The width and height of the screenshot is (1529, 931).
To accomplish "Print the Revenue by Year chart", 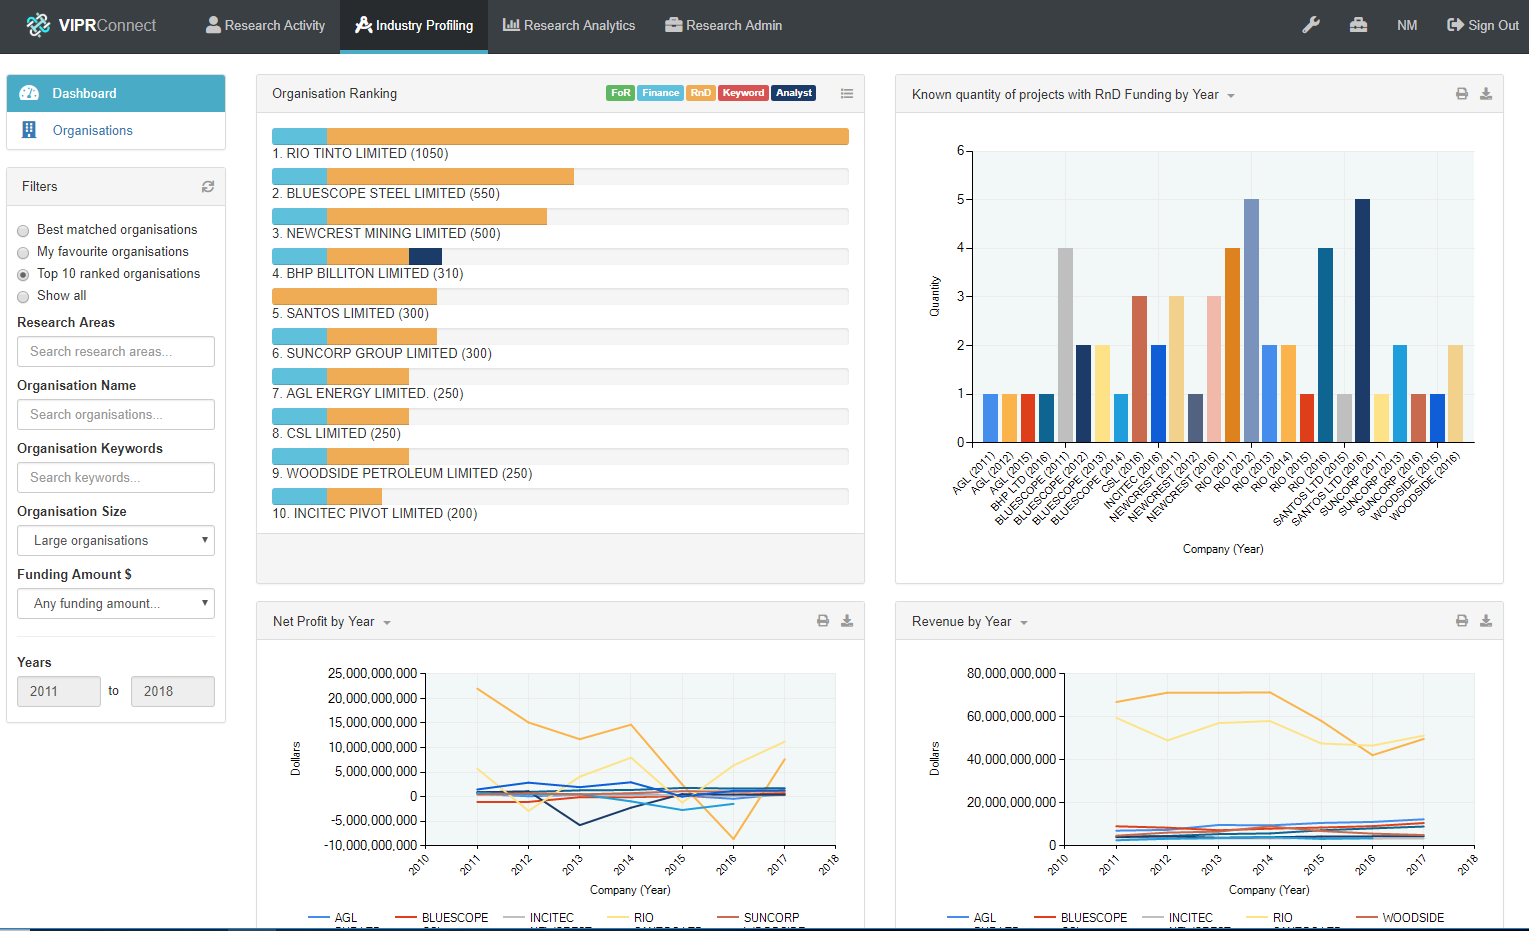I will click(x=1462, y=621).
